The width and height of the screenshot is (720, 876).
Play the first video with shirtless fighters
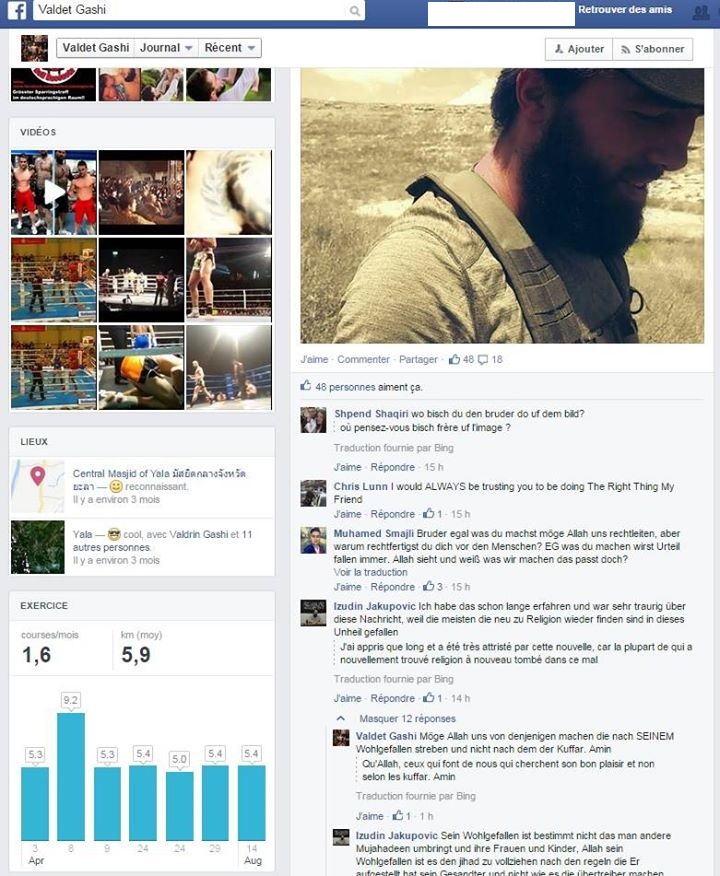point(54,192)
